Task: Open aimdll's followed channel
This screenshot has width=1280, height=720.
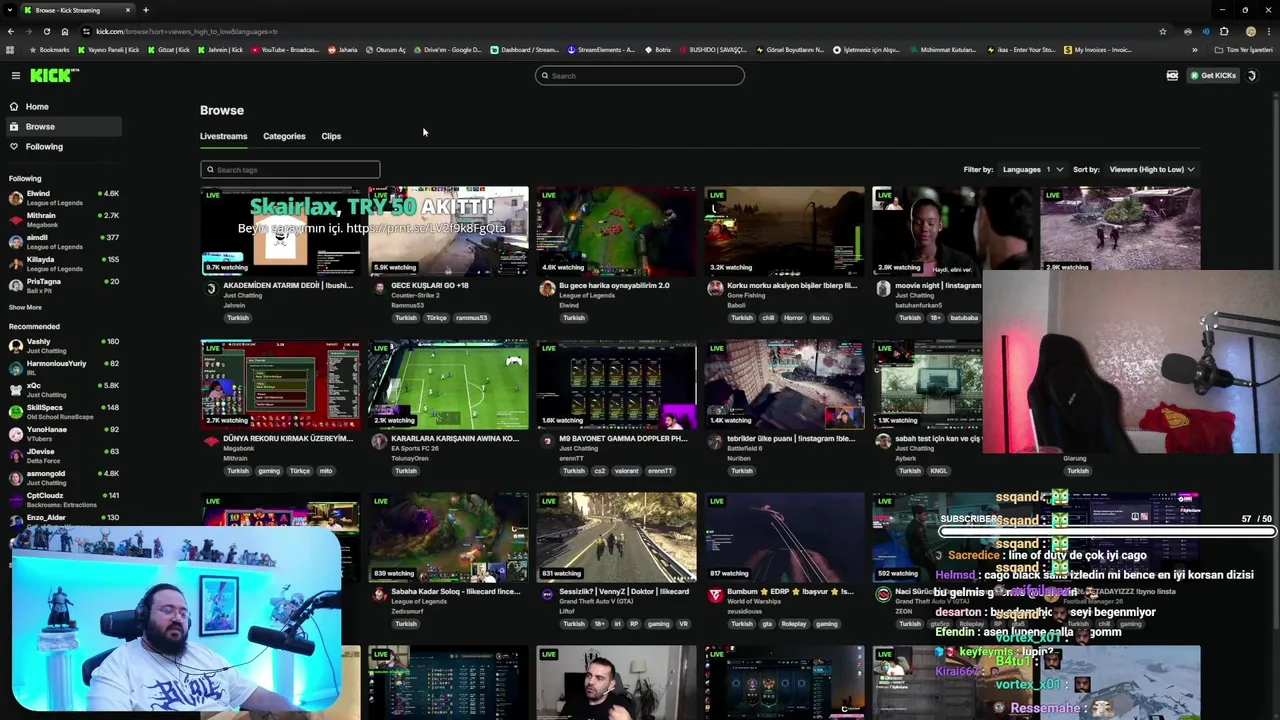Action: click(x=62, y=242)
